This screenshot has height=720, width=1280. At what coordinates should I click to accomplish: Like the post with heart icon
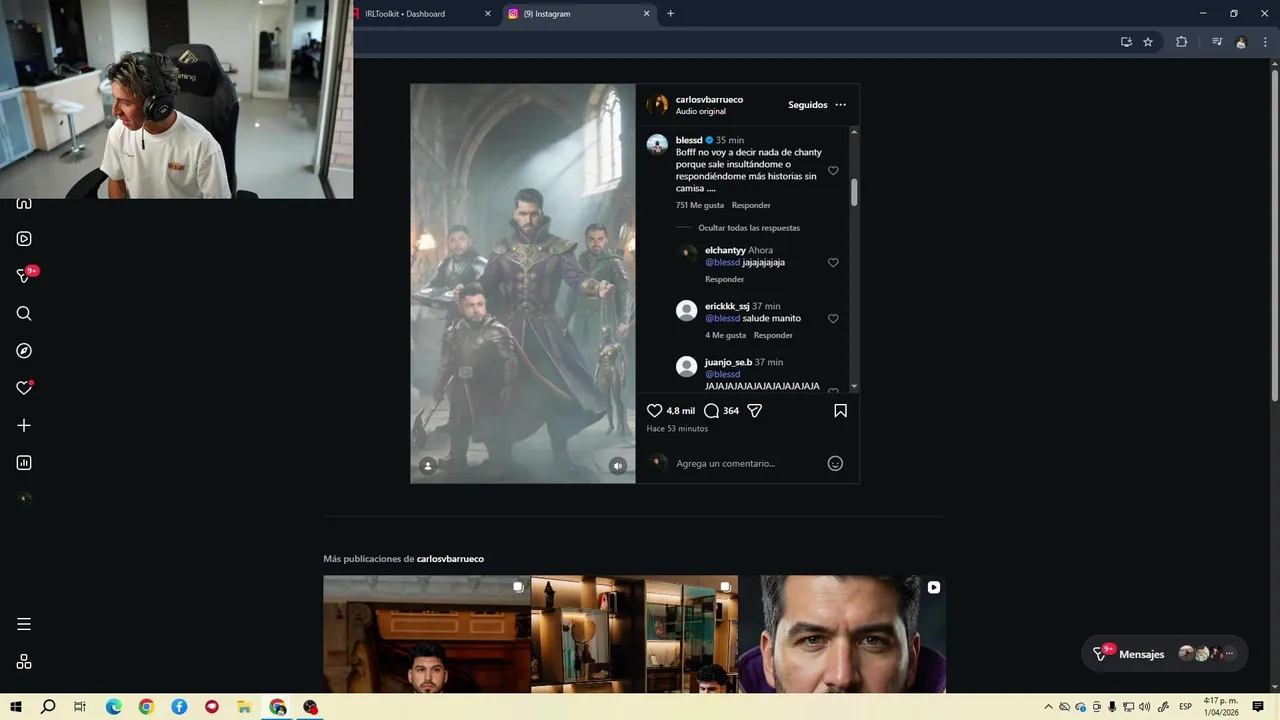654,411
